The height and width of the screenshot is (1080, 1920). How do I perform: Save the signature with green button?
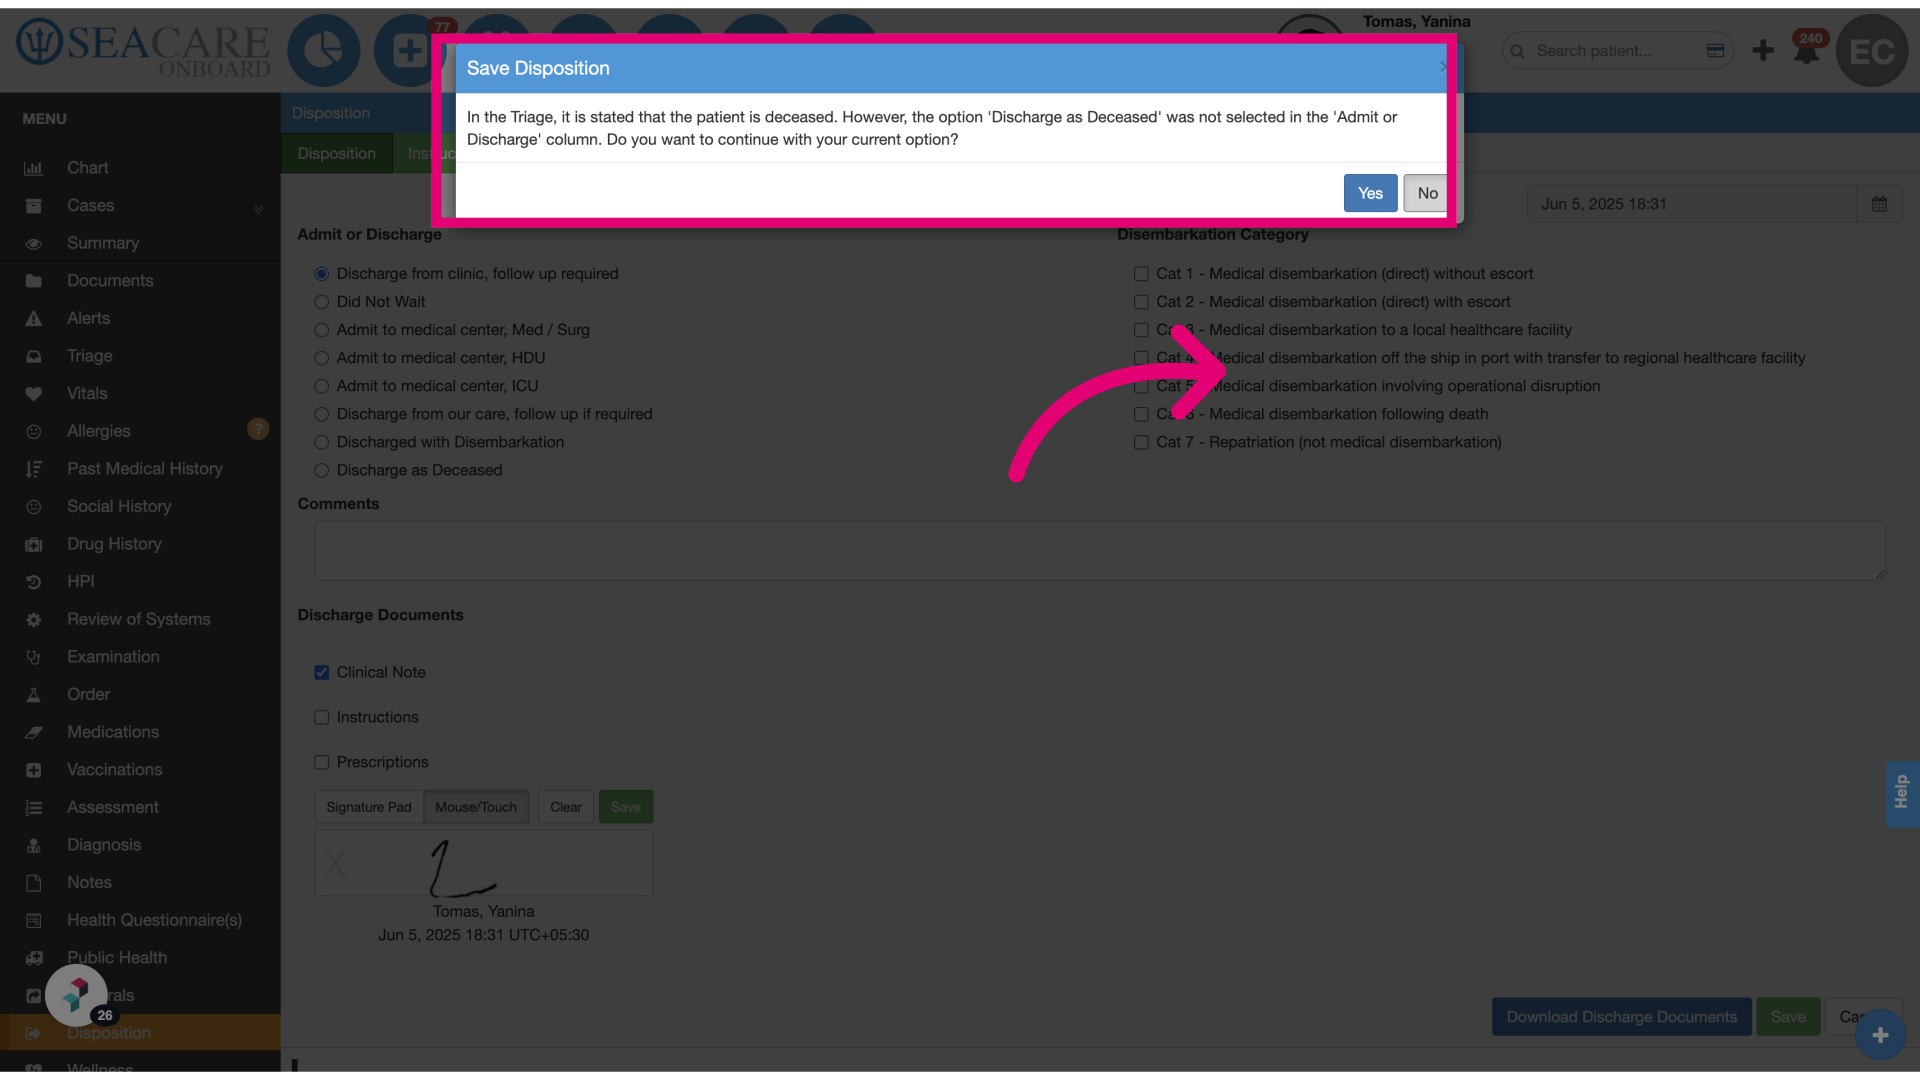pyautogui.click(x=626, y=807)
